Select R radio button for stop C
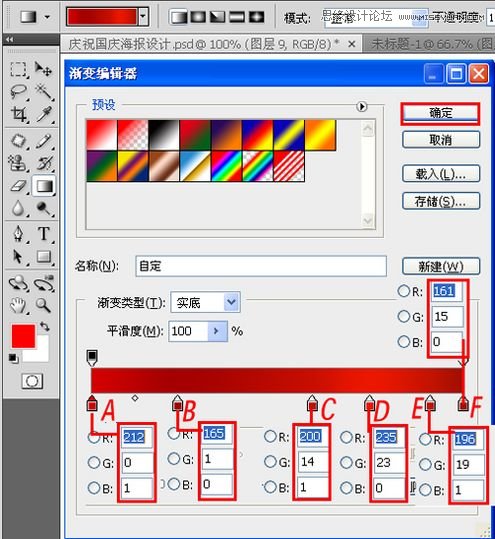This screenshot has width=495, height=539. coord(270,436)
